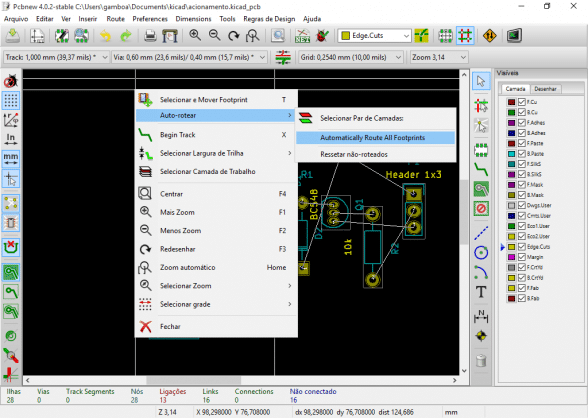
Task: Click the redraw view toolbar icon
Action: pos(234,36)
